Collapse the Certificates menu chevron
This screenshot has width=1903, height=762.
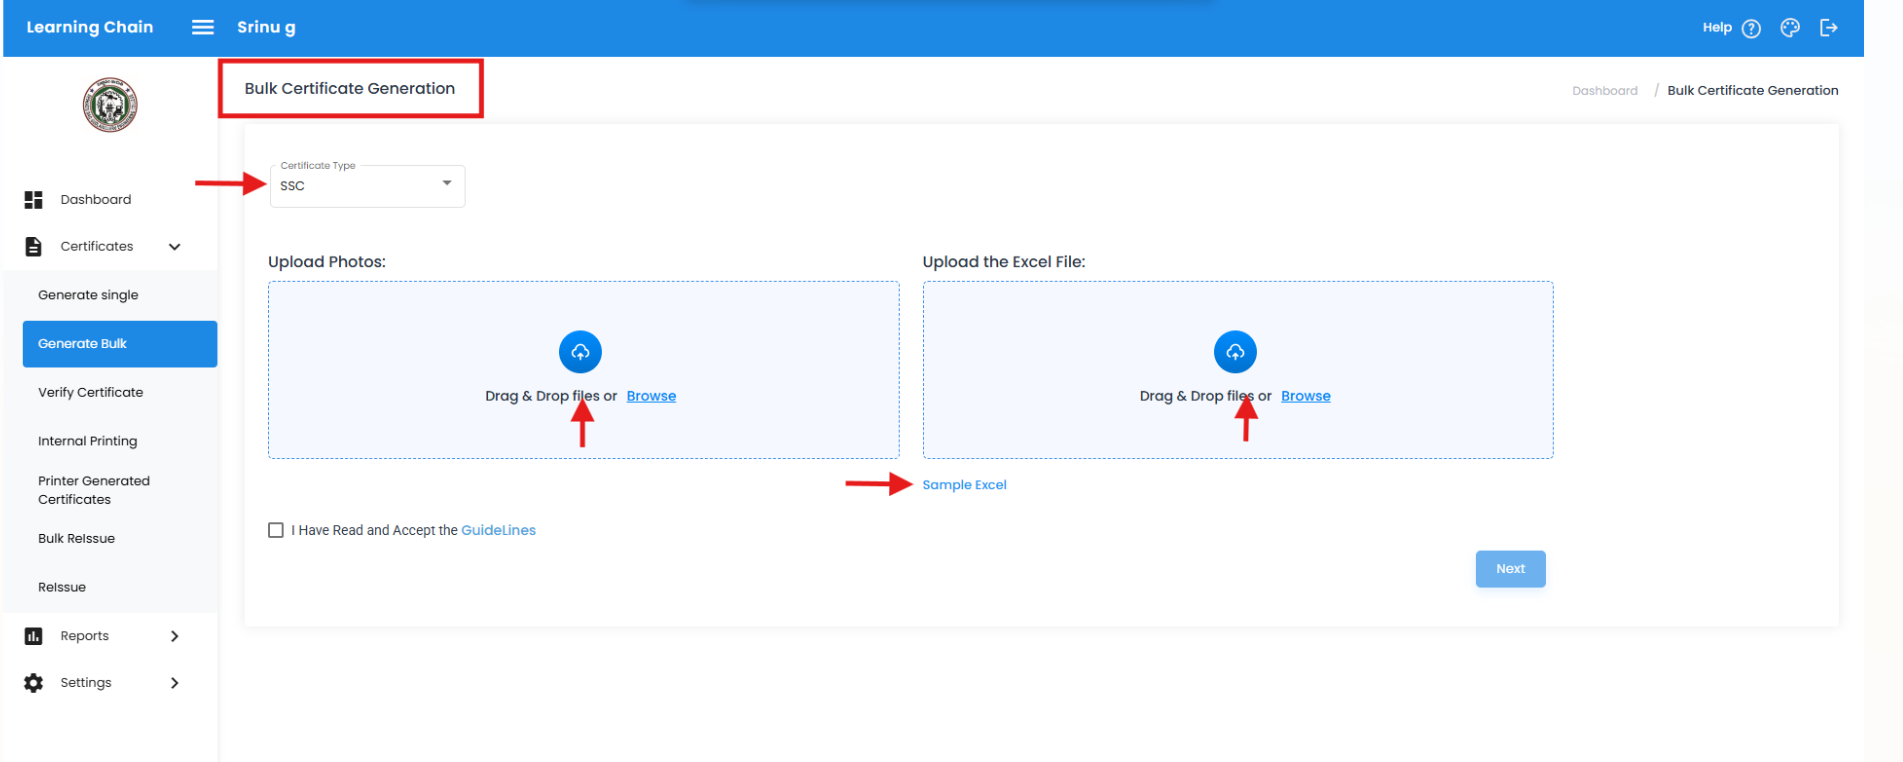(175, 247)
